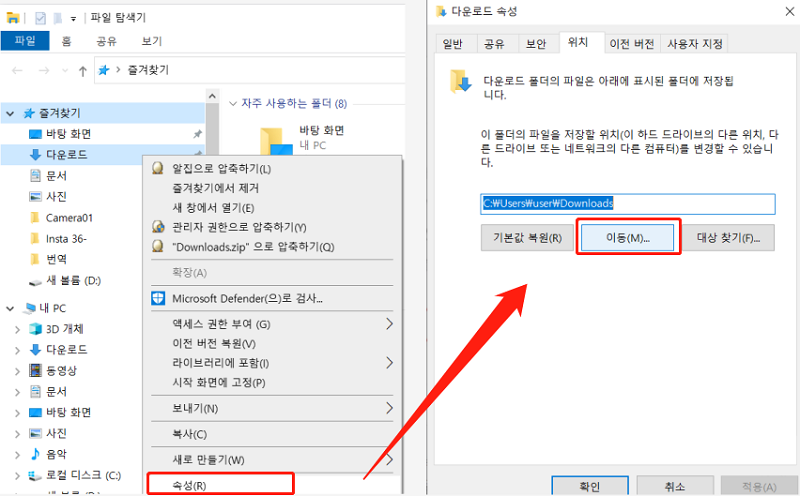Click the 로컬 디스크 (C:) drive icon
Viewport: 800px width, 496px height.
coord(35,475)
